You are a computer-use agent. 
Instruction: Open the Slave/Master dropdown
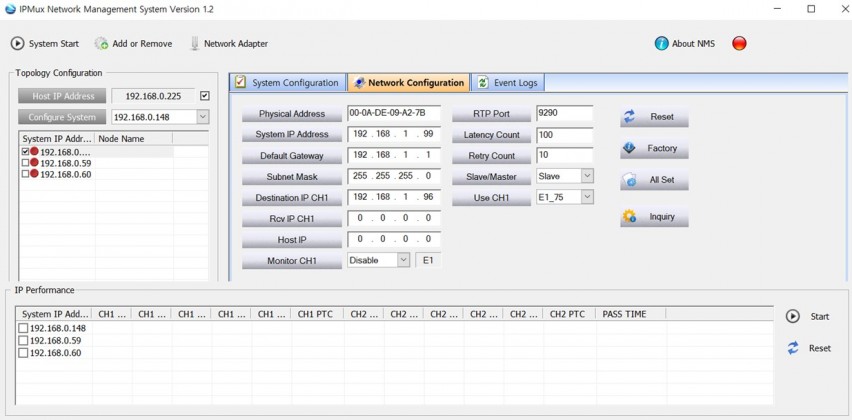point(587,176)
